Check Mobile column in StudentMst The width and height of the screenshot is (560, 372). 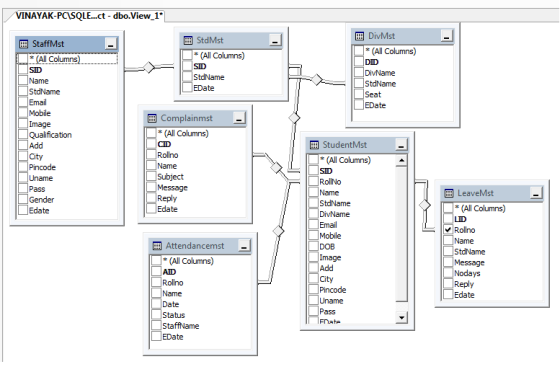coord(314,236)
